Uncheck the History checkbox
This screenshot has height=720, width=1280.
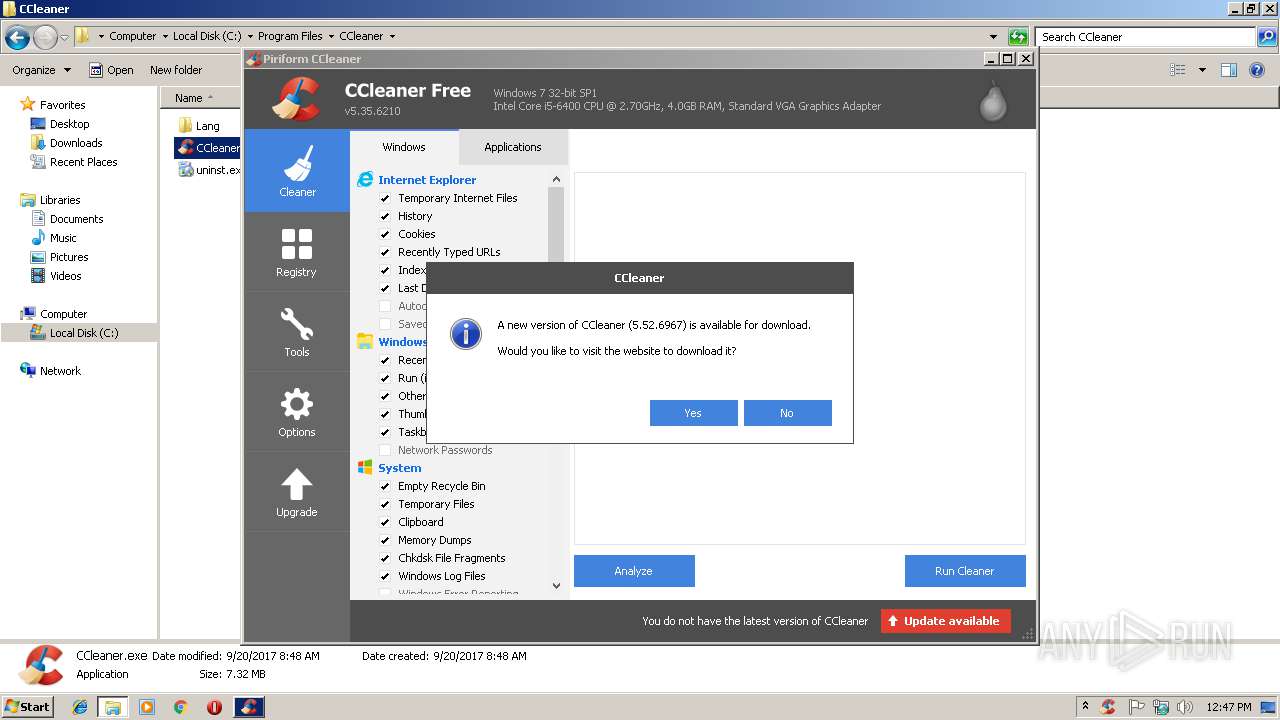click(x=385, y=216)
